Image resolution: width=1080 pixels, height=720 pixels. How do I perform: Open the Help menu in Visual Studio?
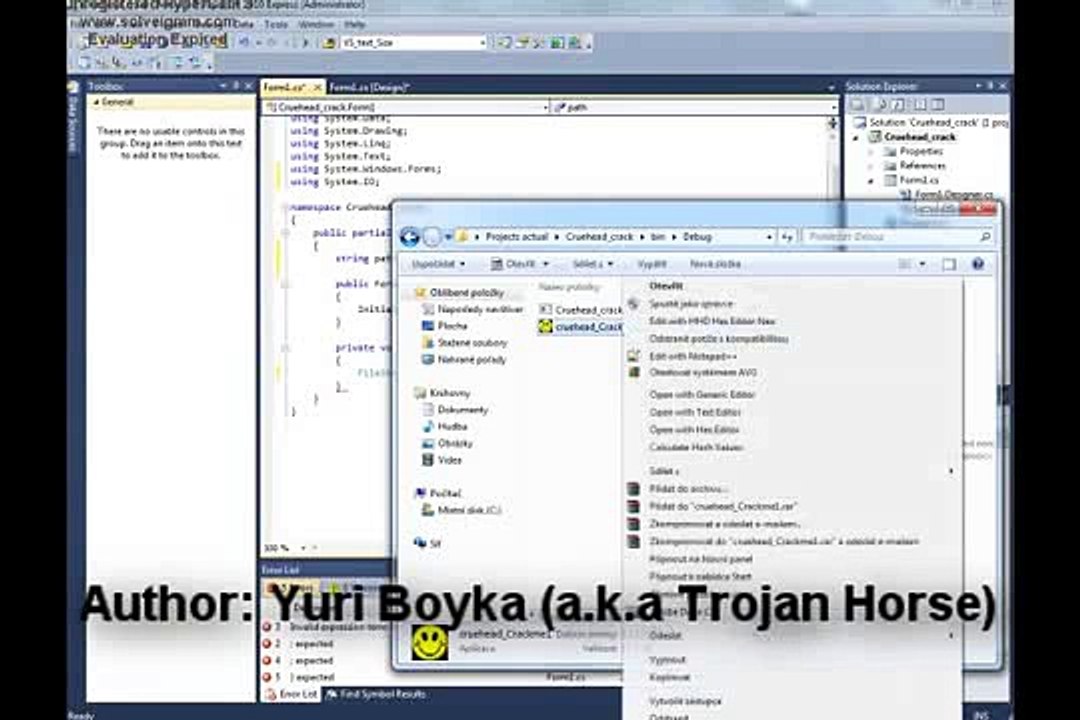coord(355,24)
